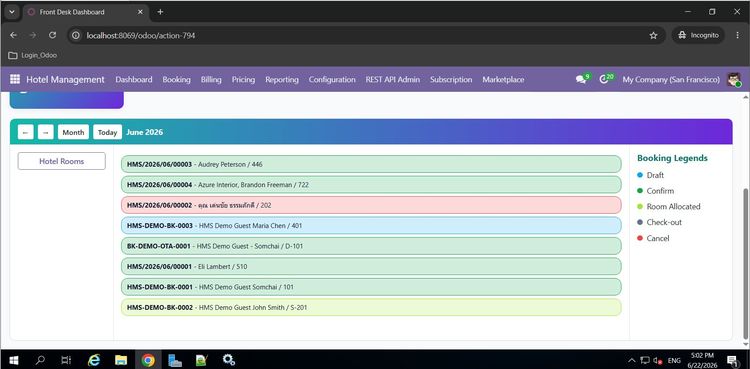
Task: Open booking HMS/2026/06/00003 Audrey Peterson
Action: (x=371, y=164)
